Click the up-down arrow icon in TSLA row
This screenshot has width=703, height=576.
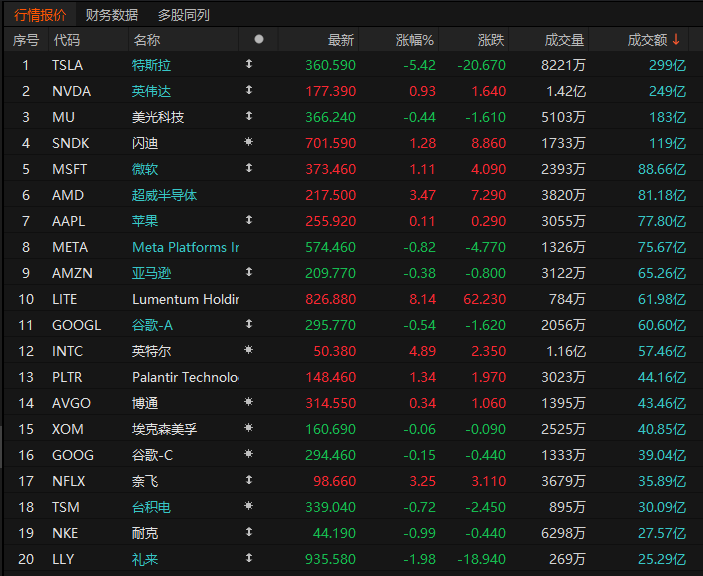[249, 64]
